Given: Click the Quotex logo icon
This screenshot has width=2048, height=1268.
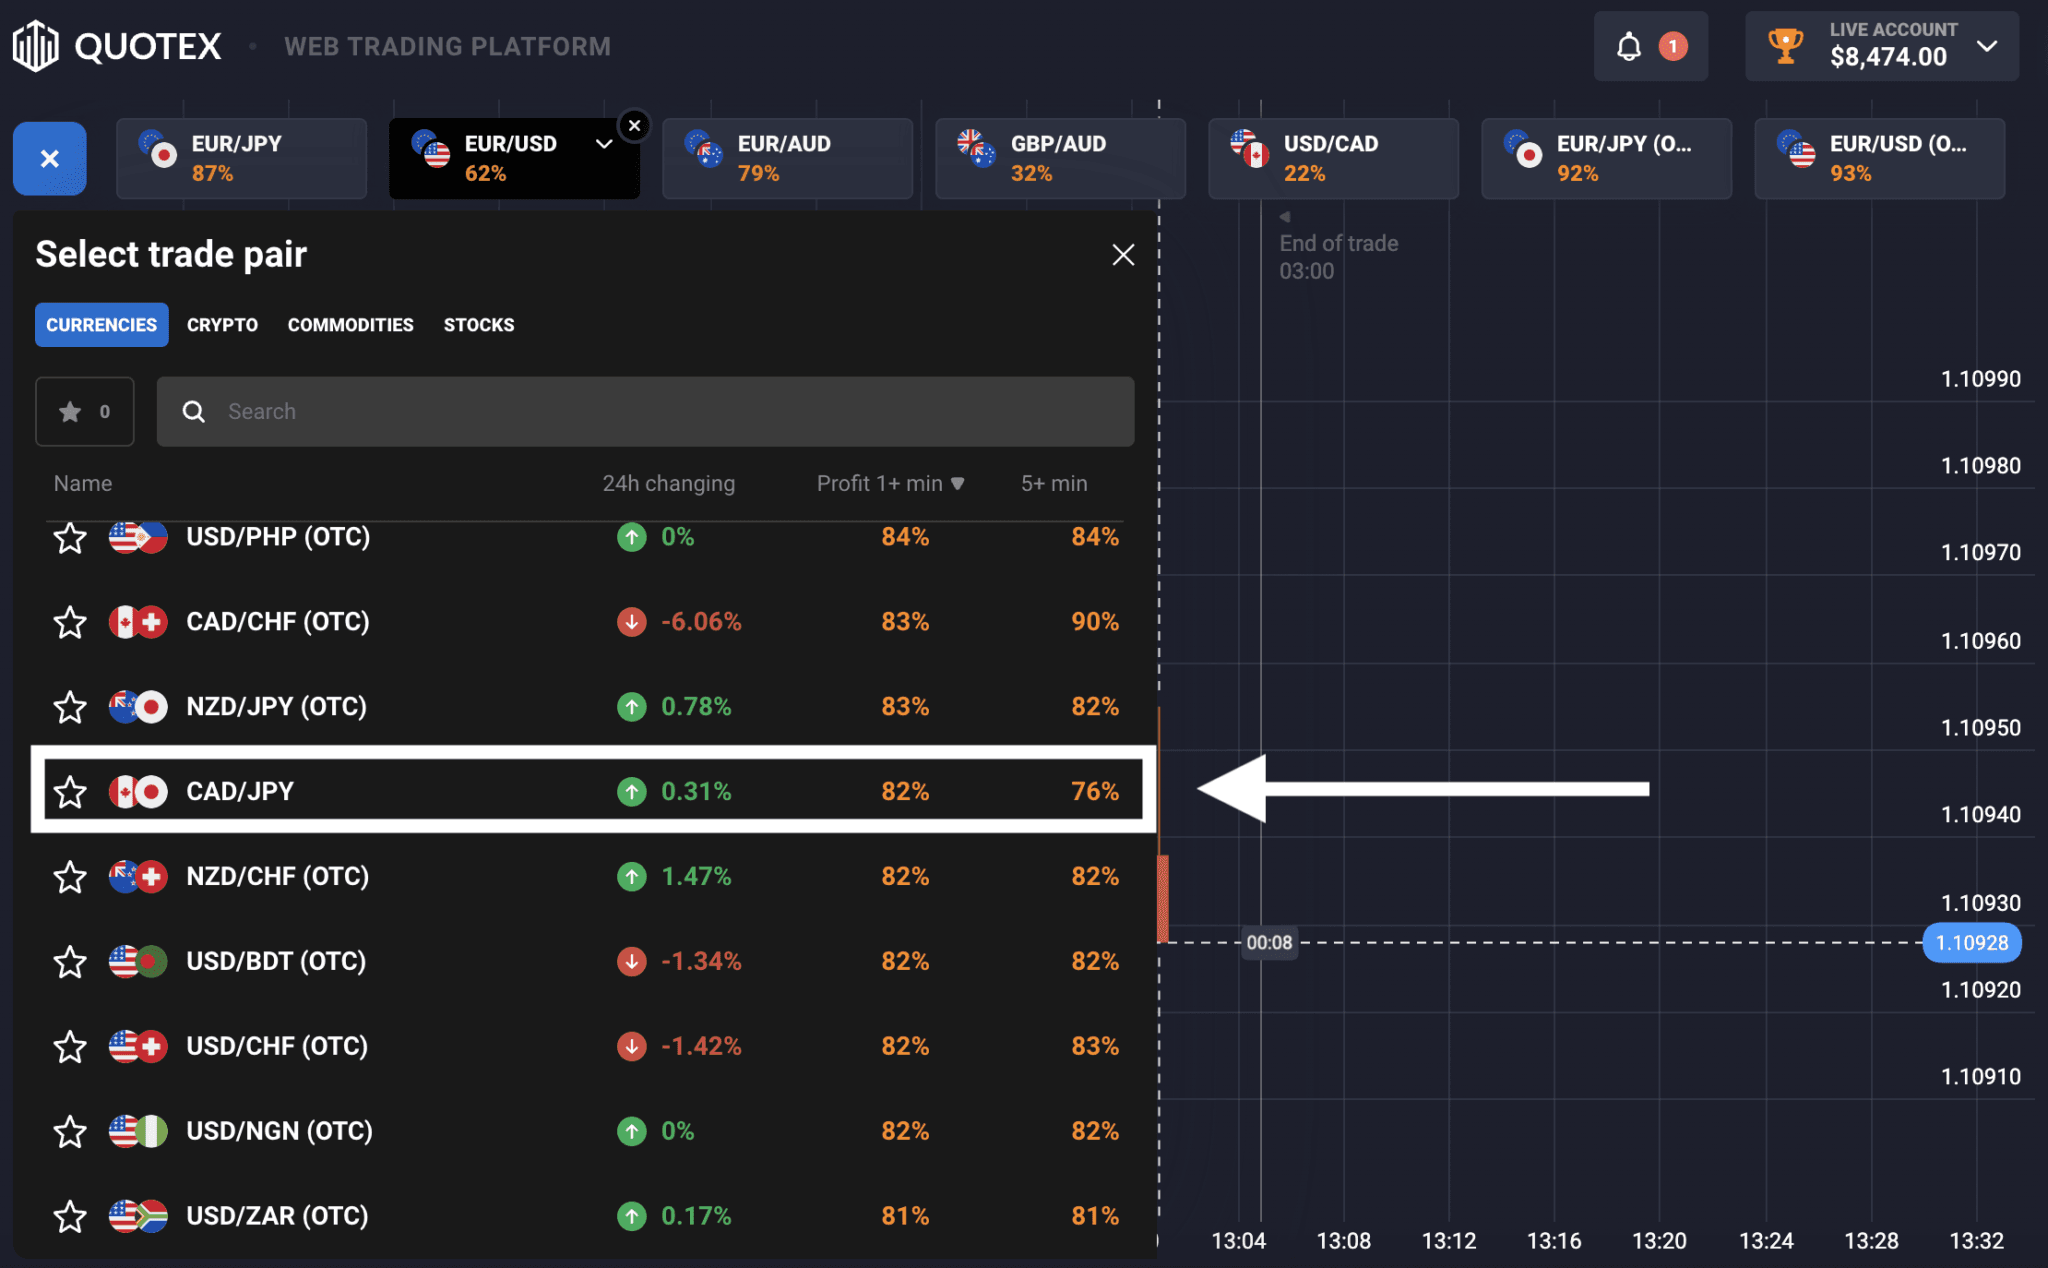Looking at the screenshot, I should pos(36,46).
